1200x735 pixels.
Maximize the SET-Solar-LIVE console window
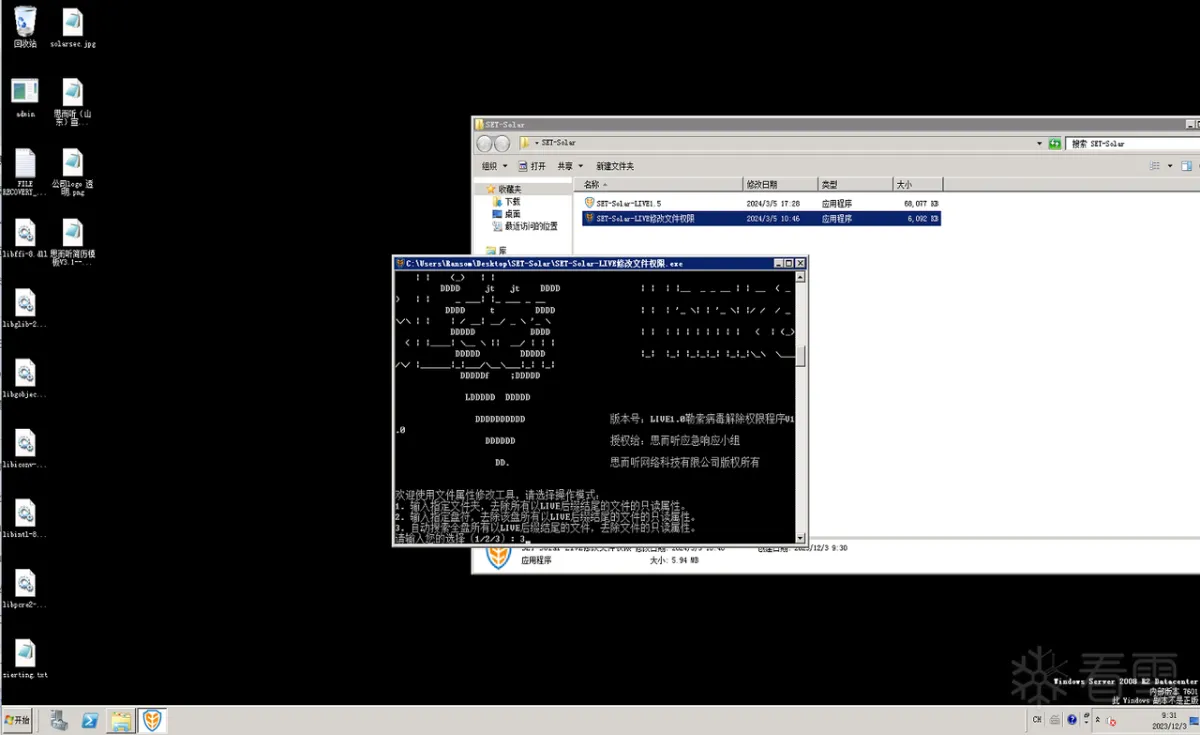pyautogui.click(x=789, y=263)
